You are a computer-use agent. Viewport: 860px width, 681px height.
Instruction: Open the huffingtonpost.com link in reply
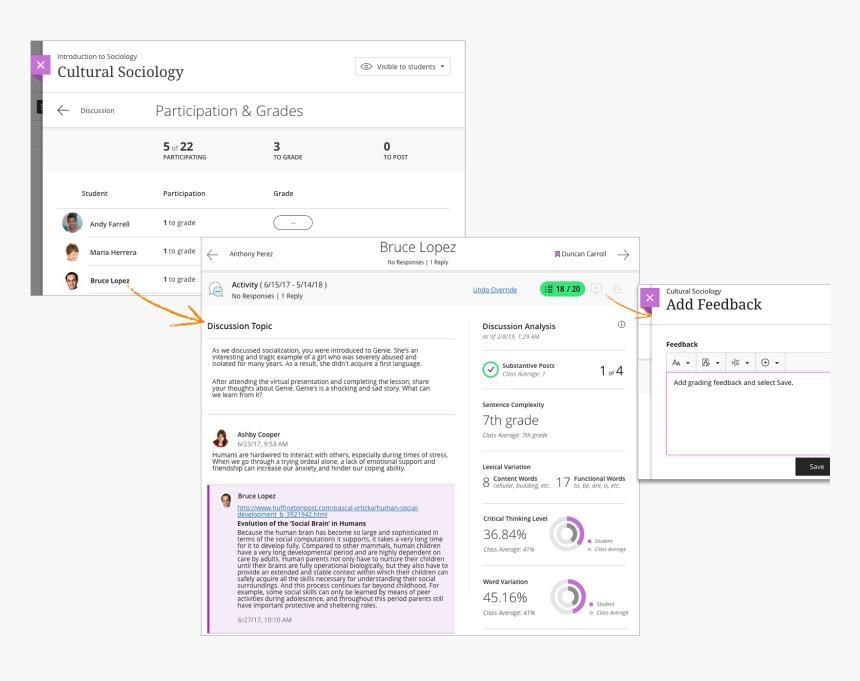point(328,511)
